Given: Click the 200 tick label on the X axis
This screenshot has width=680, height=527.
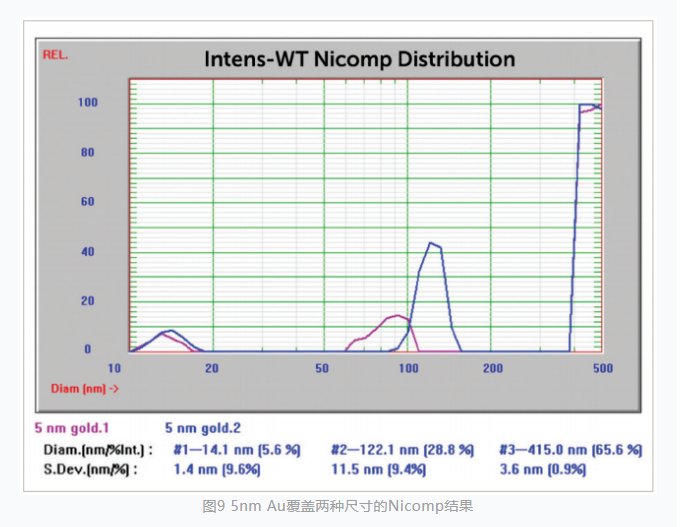Looking at the screenshot, I should pos(492,368).
